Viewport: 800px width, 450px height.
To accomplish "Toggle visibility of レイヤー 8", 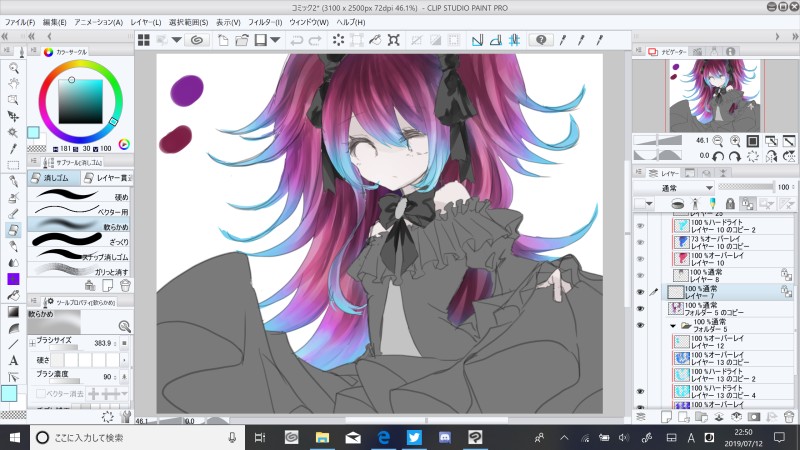I will (x=640, y=276).
